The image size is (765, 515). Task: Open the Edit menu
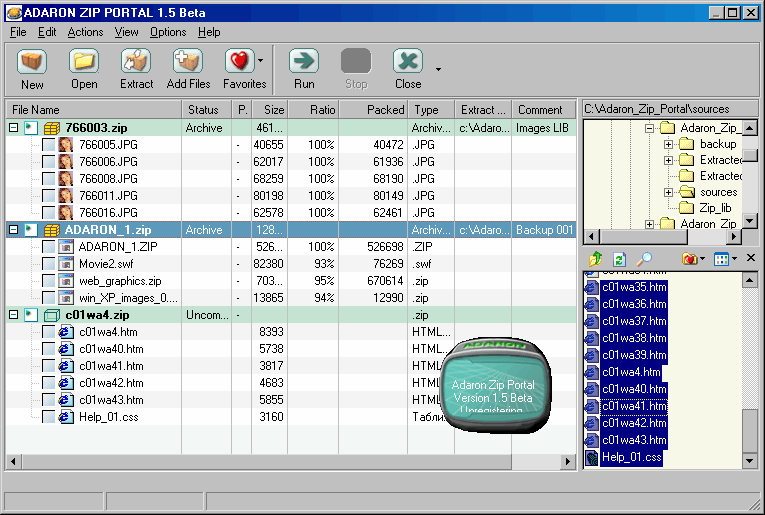click(x=47, y=32)
